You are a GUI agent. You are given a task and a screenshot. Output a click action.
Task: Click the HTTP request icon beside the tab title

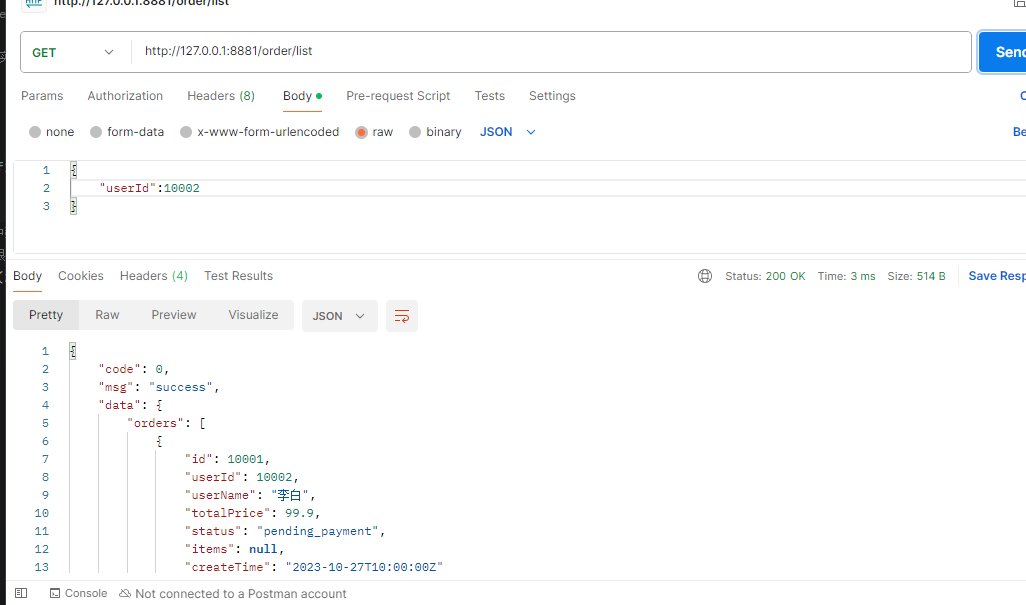pos(34,4)
